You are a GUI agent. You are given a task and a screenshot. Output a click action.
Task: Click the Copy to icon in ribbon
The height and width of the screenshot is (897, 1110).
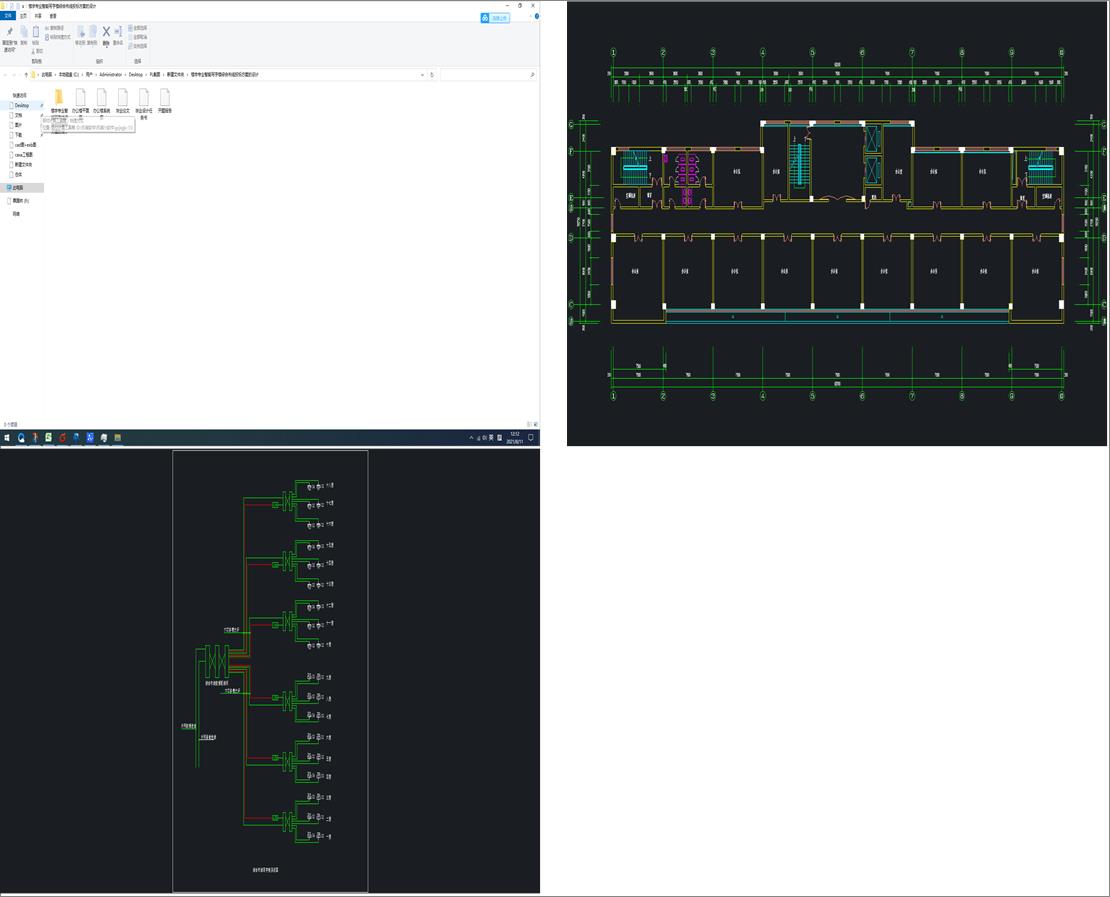coord(93,33)
